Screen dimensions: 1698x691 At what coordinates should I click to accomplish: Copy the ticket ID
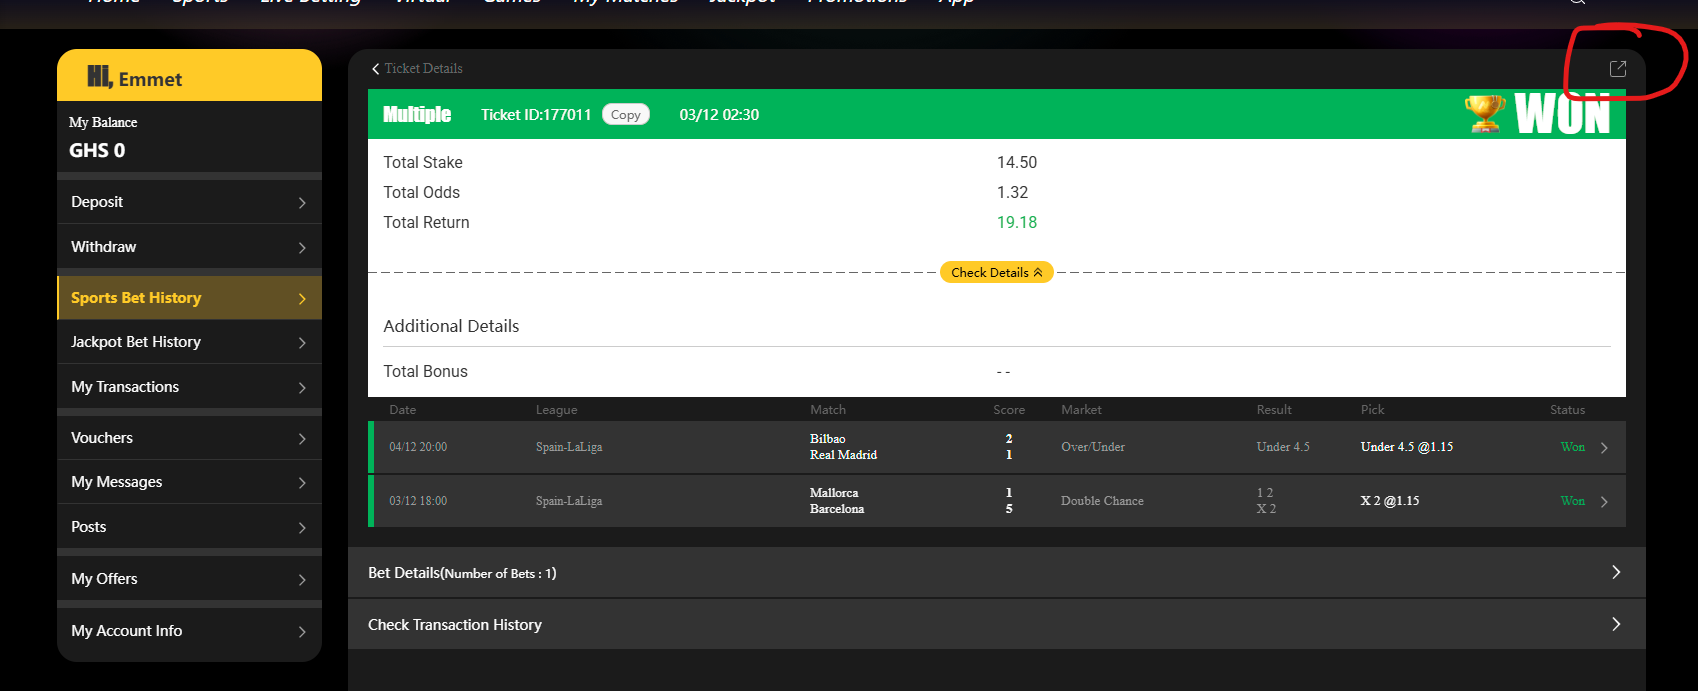click(x=625, y=115)
